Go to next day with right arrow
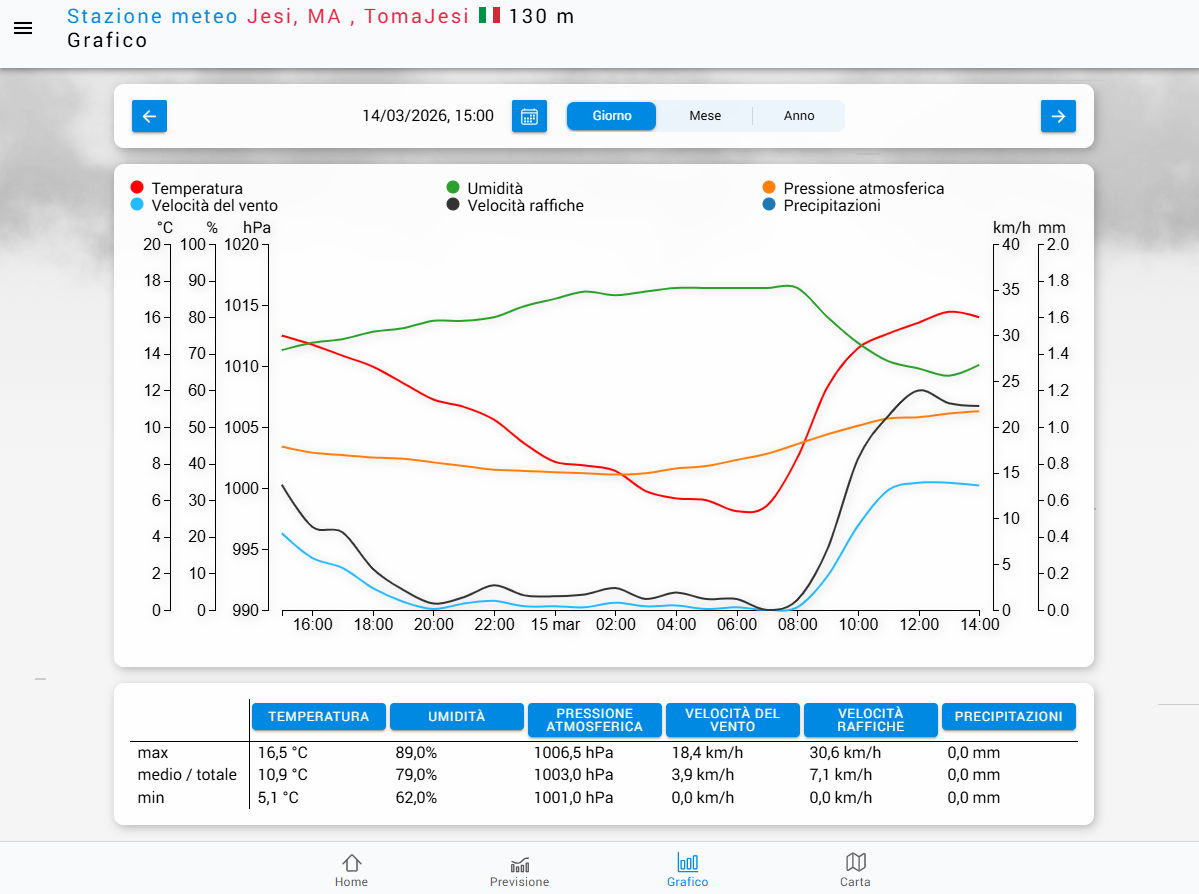 pyautogui.click(x=1058, y=116)
